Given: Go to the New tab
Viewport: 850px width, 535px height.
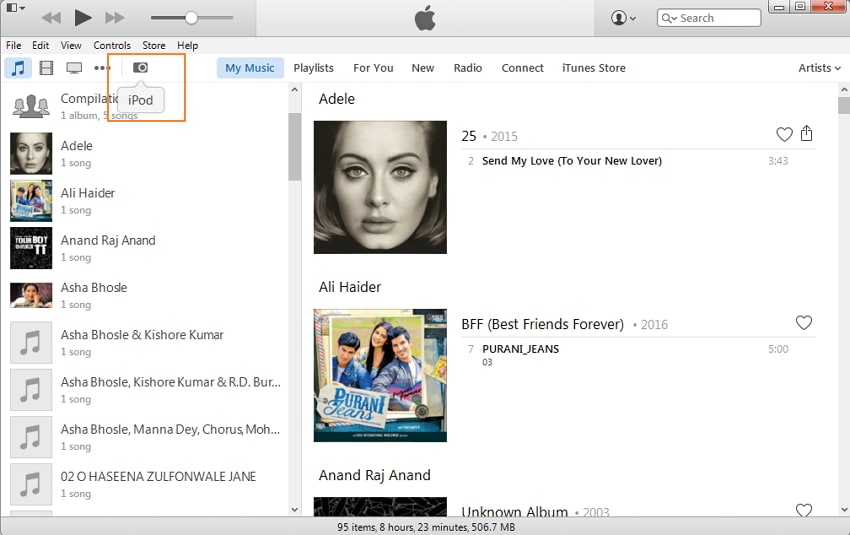Looking at the screenshot, I should point(422,68).
